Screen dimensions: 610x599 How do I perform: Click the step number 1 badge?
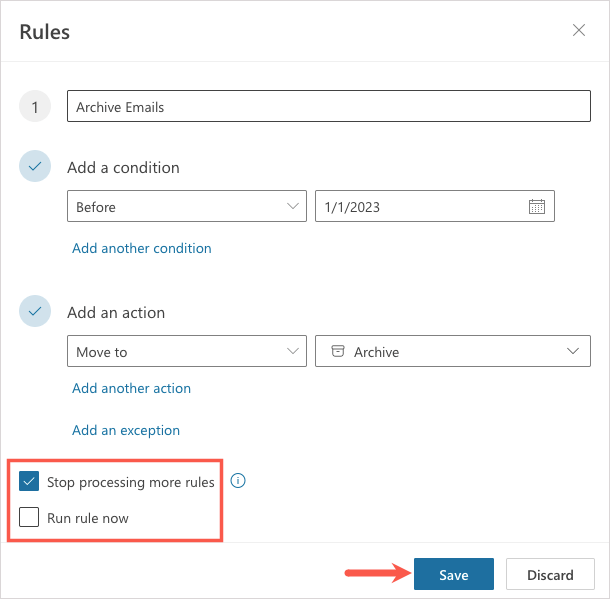click(x=34, y=107)
